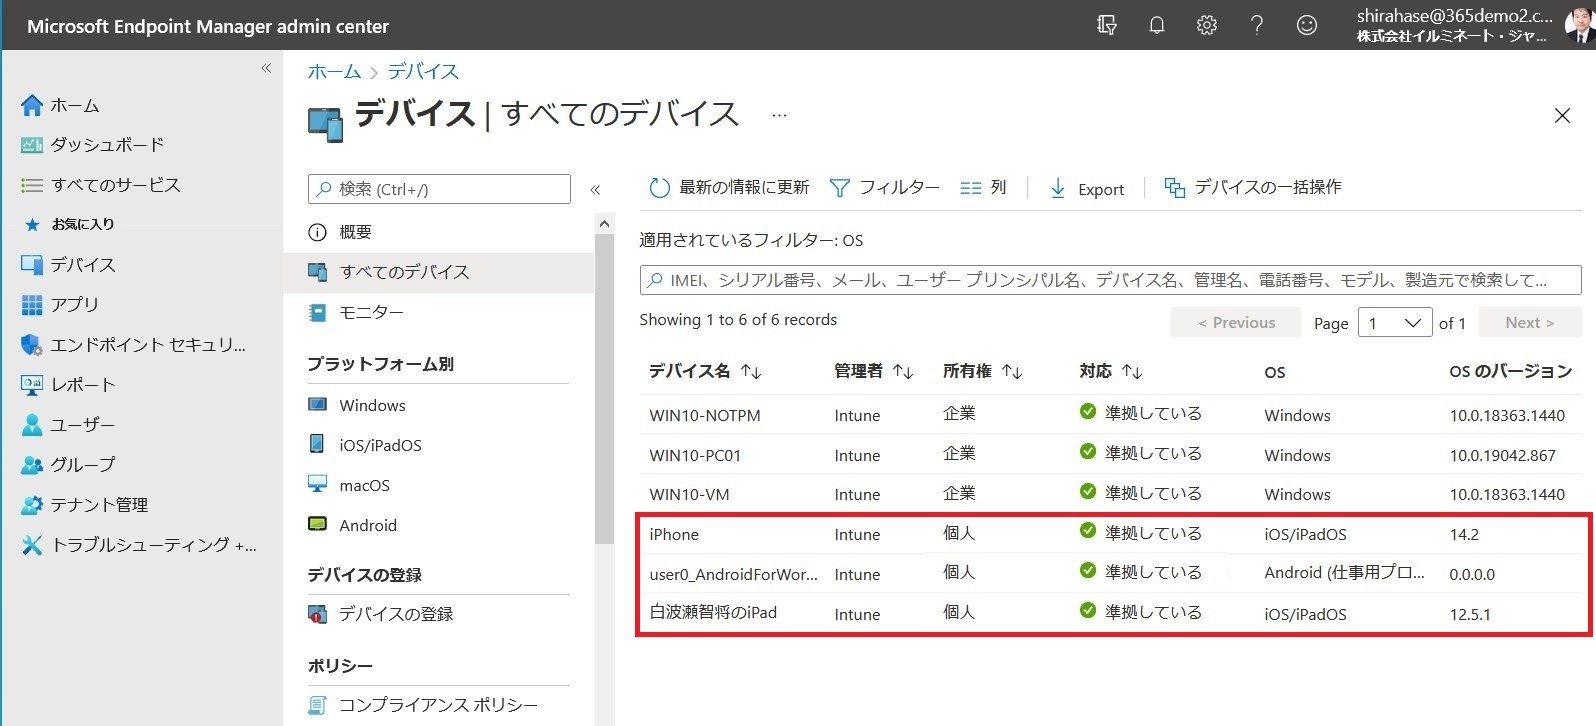The width and height of the screenshot is (1596, 726).
Task: Open the directory and subscription filter icon
Action: coord(1106,25)
